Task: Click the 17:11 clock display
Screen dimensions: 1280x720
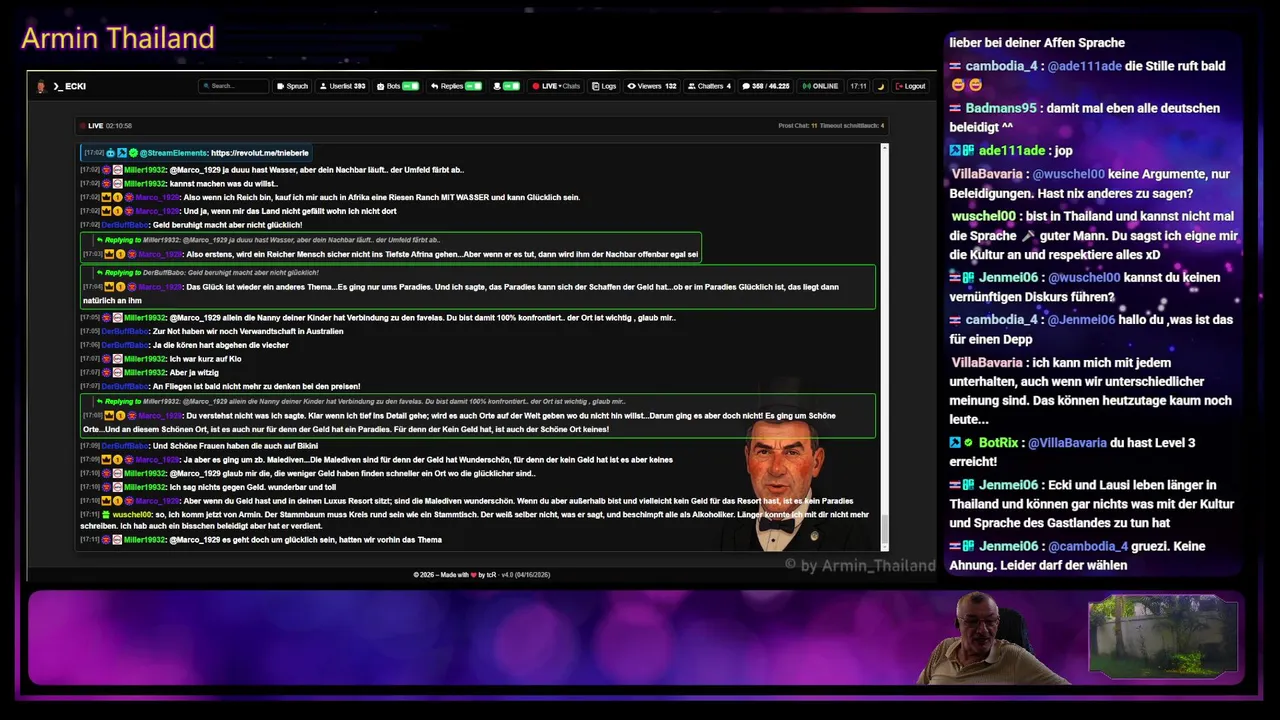Action: [858, 86]
